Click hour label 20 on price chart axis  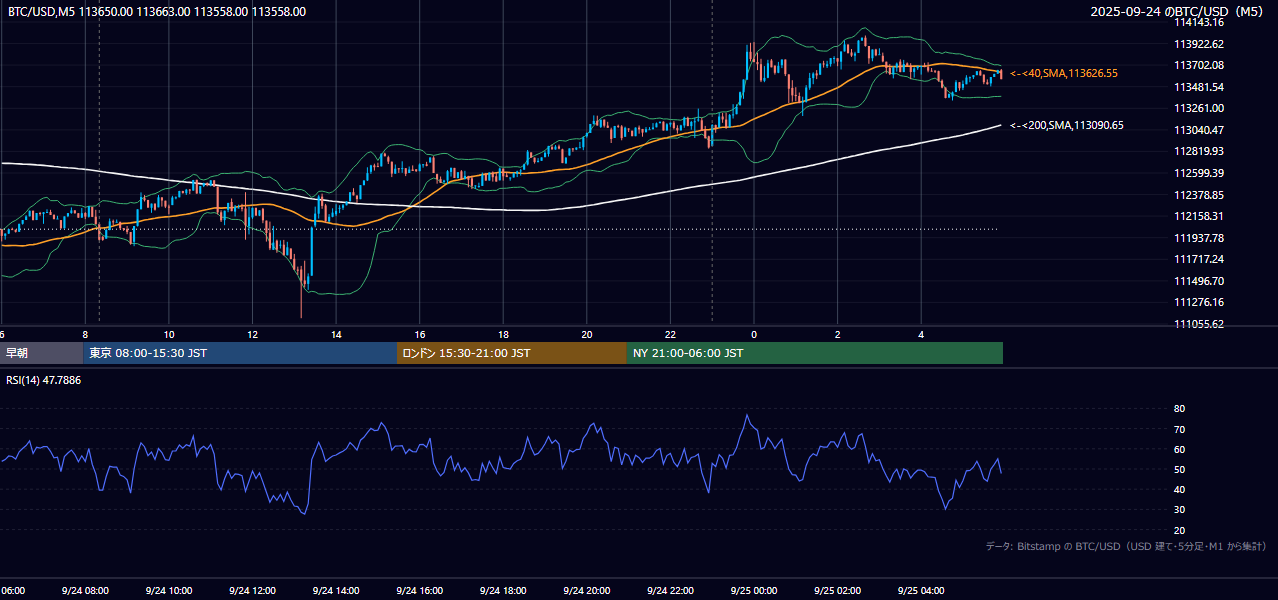pyautogui.click(x=587, y=334)
